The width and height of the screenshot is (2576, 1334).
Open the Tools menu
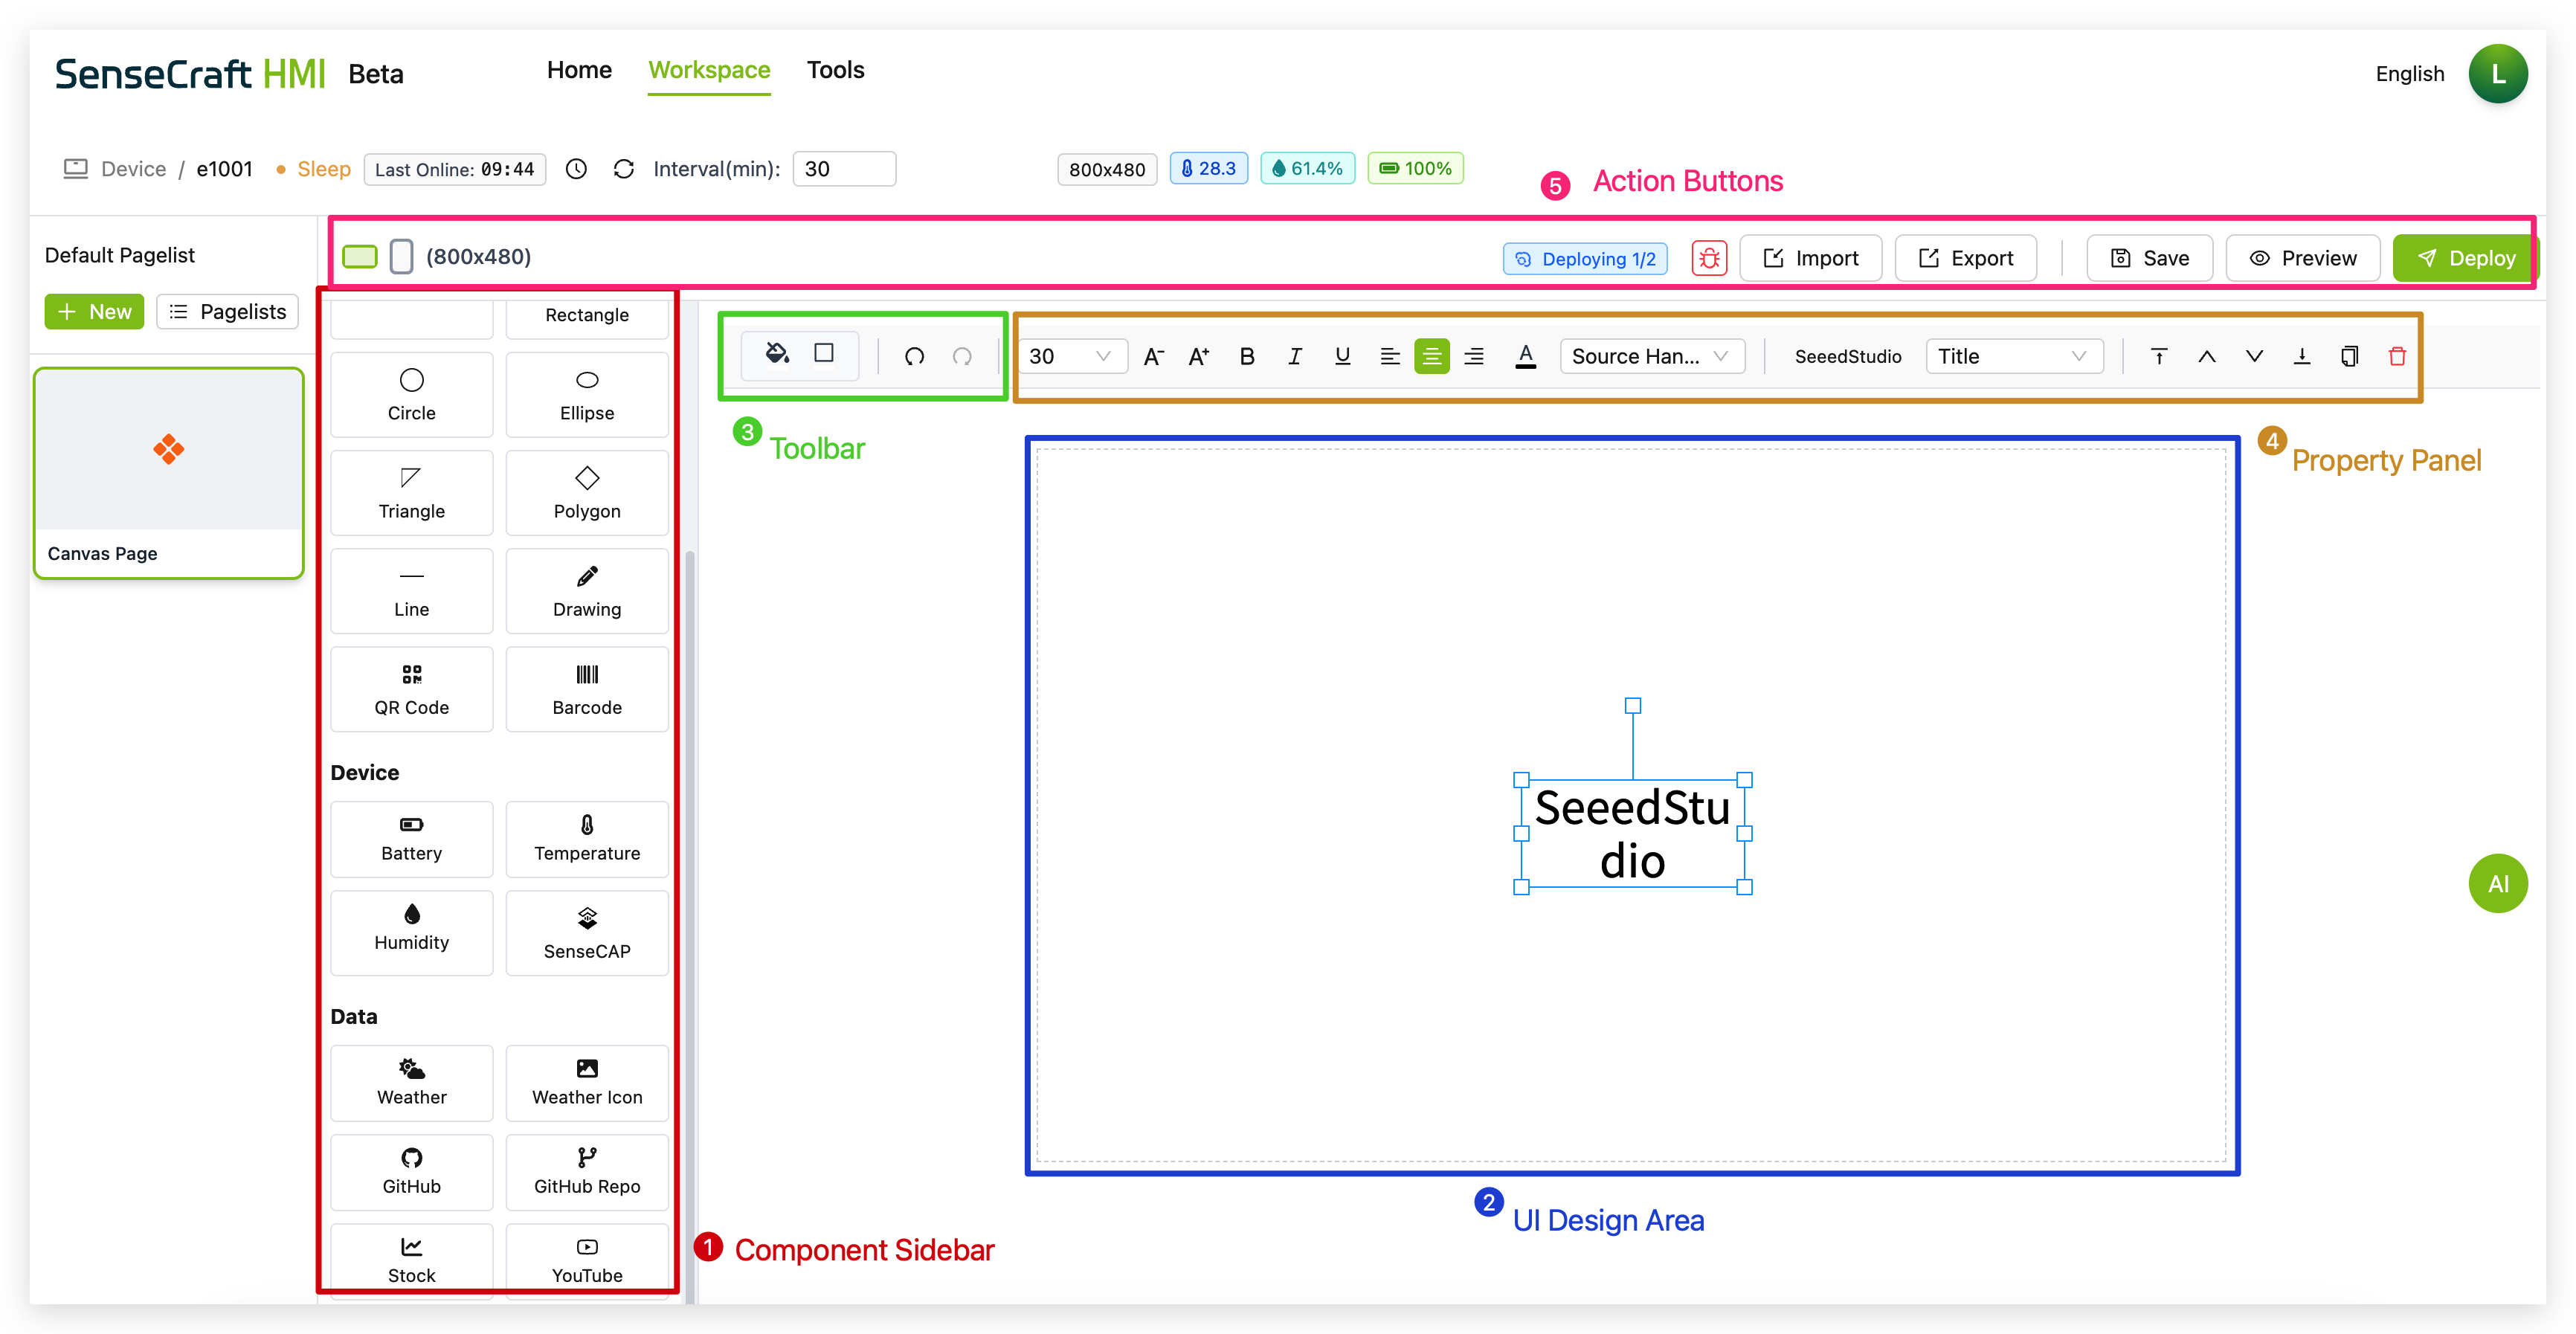pyautogui.click(x=835, y=70)
